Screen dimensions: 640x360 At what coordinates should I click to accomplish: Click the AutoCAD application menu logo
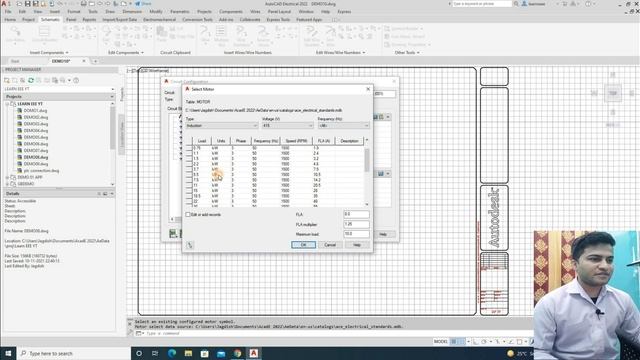5,4
